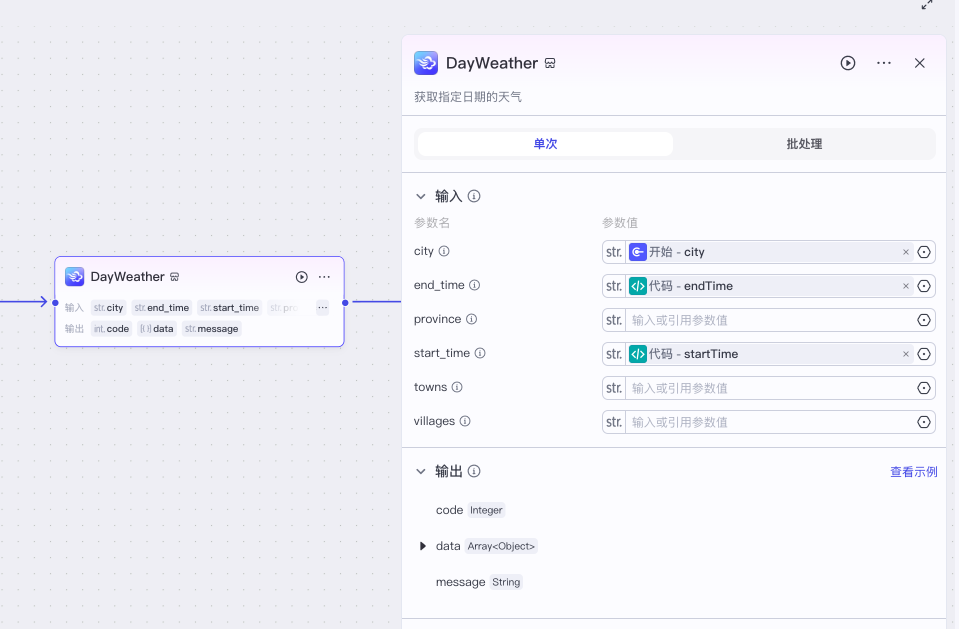This screenshot has width=959, height=629.
Task: Open the variable picker for villages
Action: [924, 422]
